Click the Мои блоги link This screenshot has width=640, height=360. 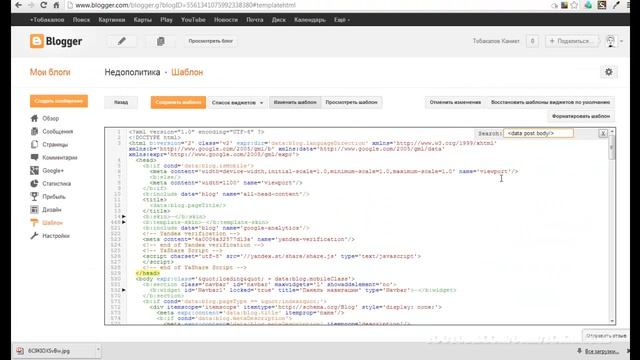tap(50, 72)
